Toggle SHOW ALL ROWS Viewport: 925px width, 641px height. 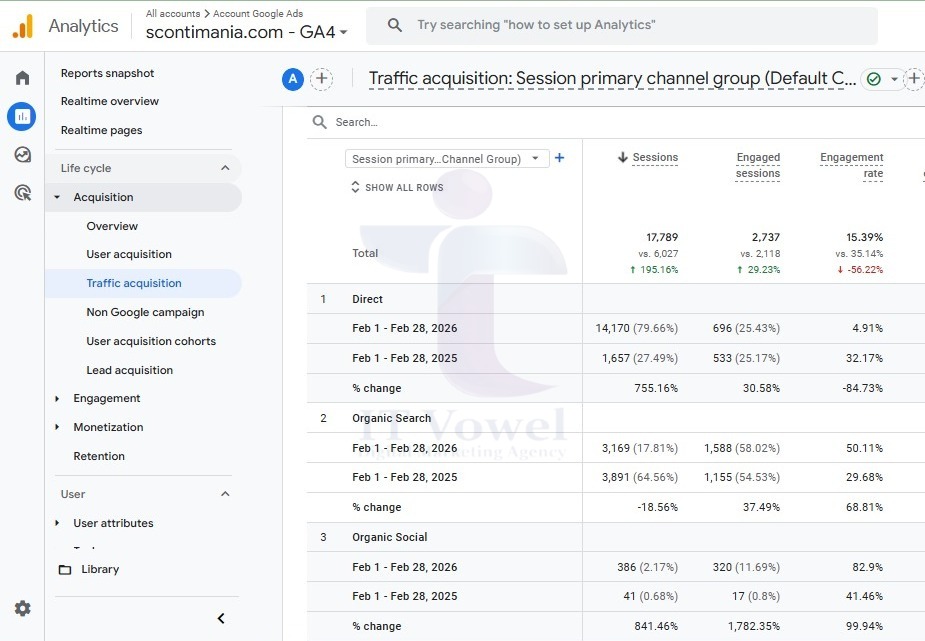397,188
